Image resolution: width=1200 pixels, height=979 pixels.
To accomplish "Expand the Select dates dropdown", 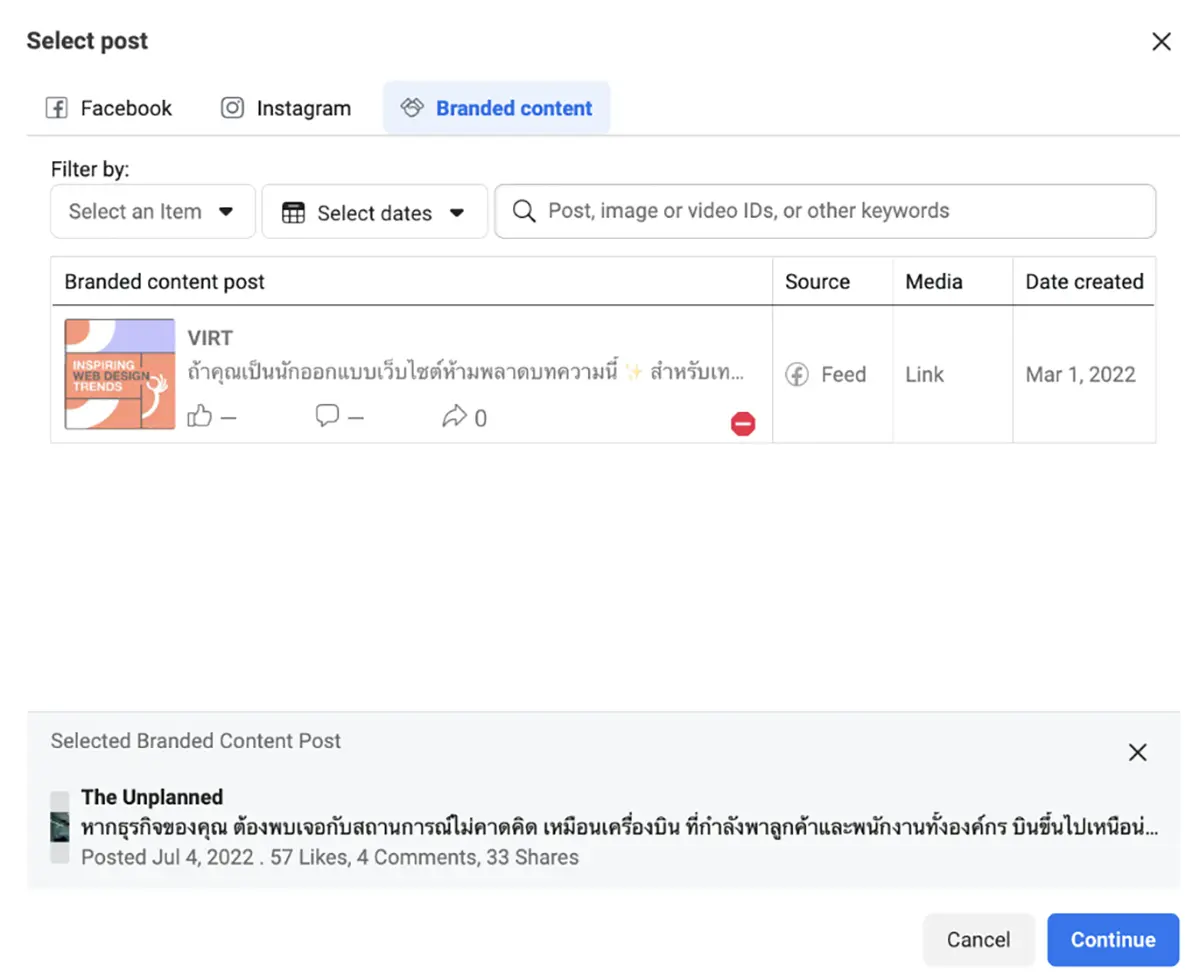I will coord(374,211).
